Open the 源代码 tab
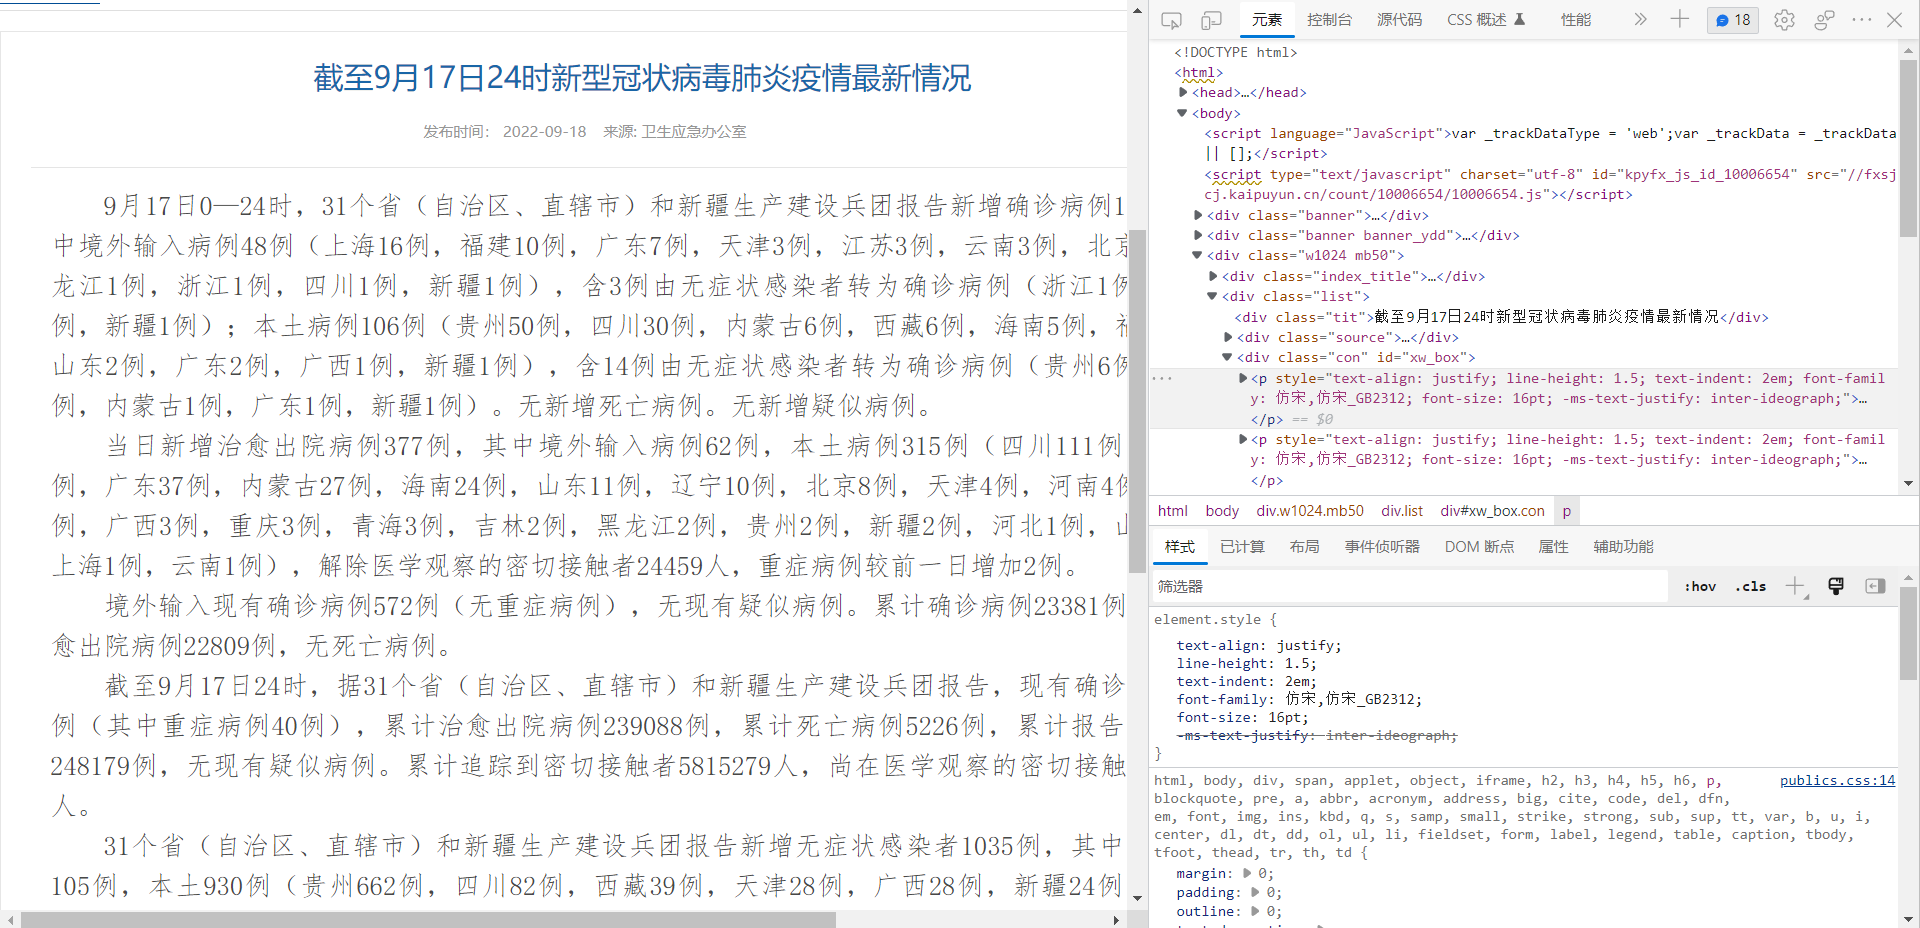The width and height of the screenshot is (1920, 928). coord(1399,20)
